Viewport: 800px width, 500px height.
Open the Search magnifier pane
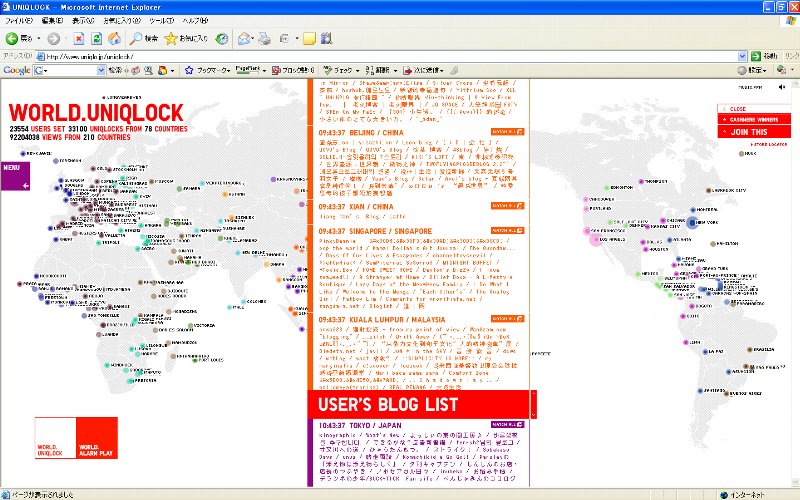(136, 38)
